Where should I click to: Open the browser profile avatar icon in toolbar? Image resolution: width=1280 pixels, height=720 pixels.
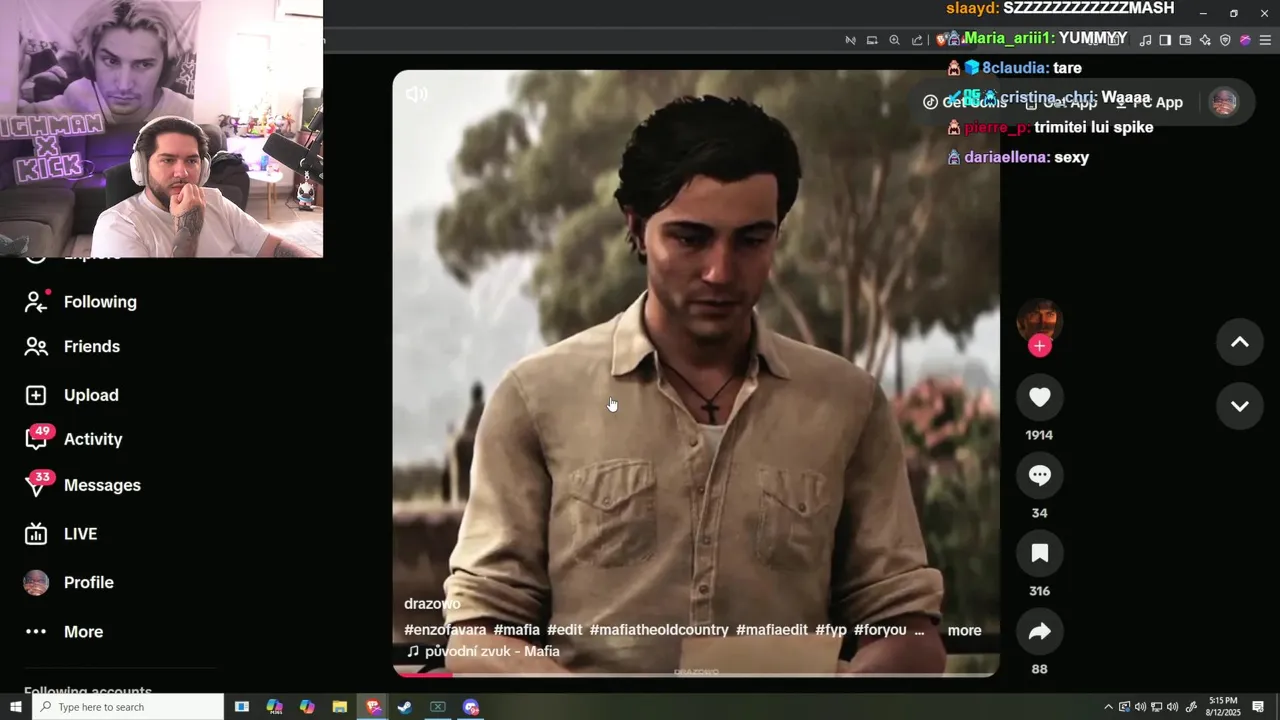[1245, 40]
